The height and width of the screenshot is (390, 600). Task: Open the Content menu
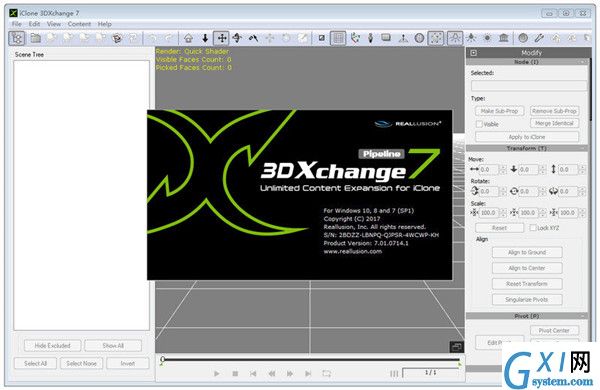tap(79, 24)
